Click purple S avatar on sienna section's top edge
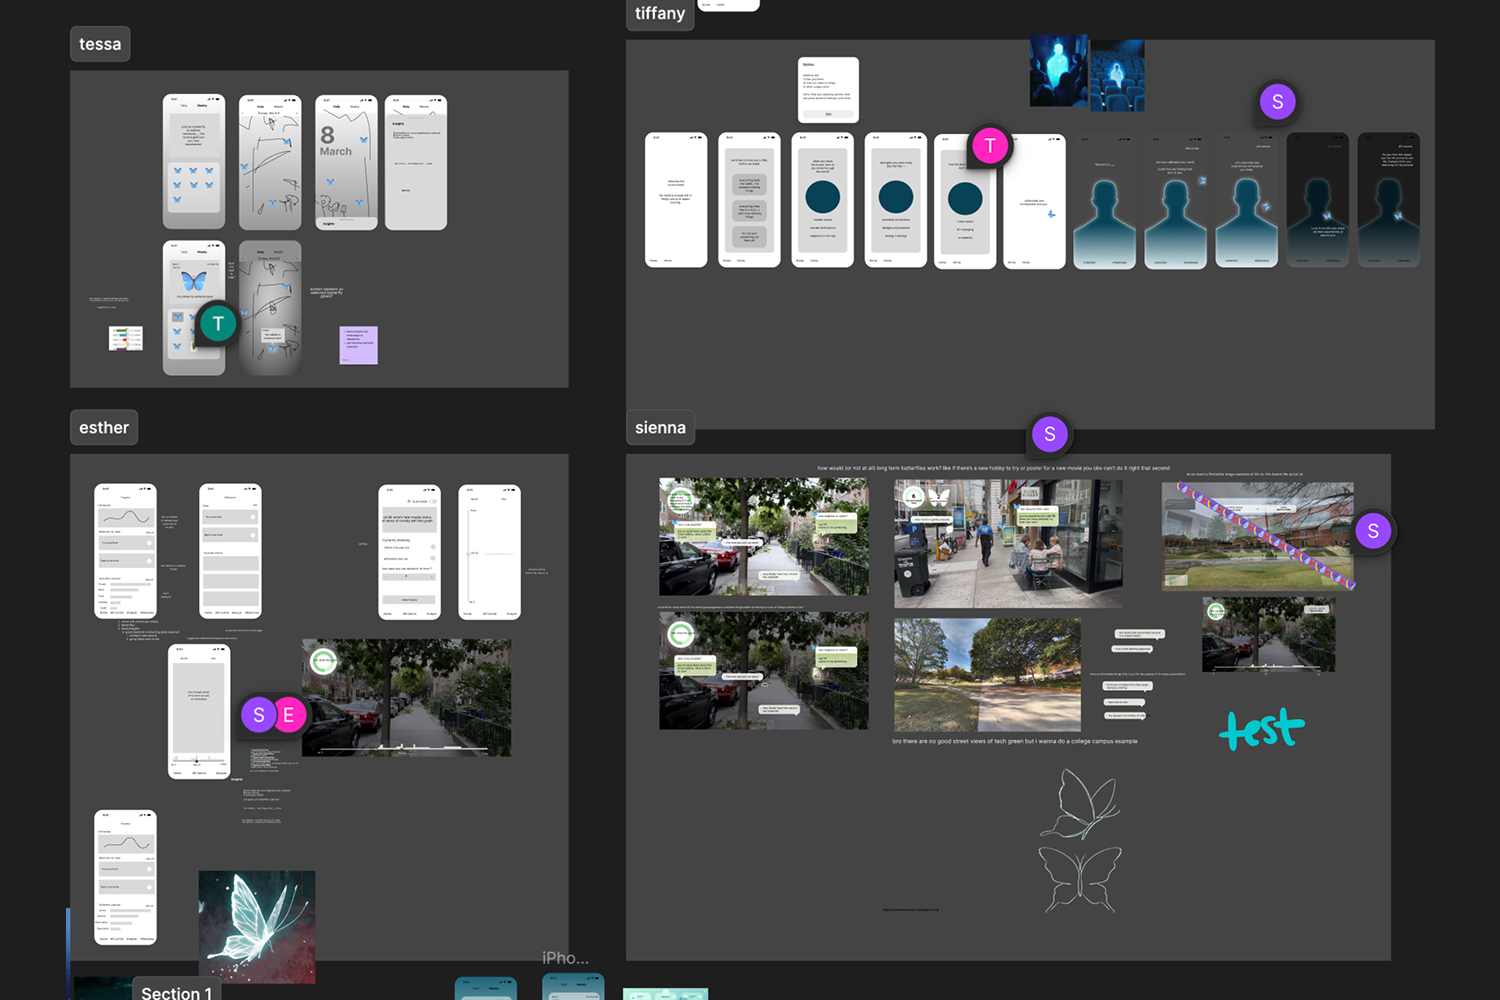This screenshot has width=1500, height=1000. [1049, 434]
